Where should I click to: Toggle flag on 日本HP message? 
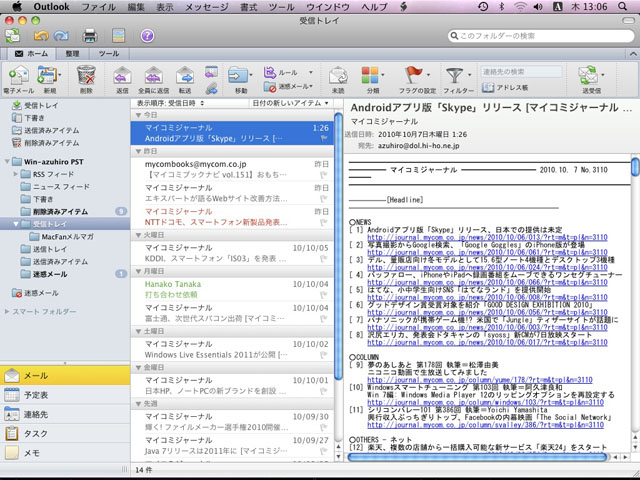pos(324,391)
